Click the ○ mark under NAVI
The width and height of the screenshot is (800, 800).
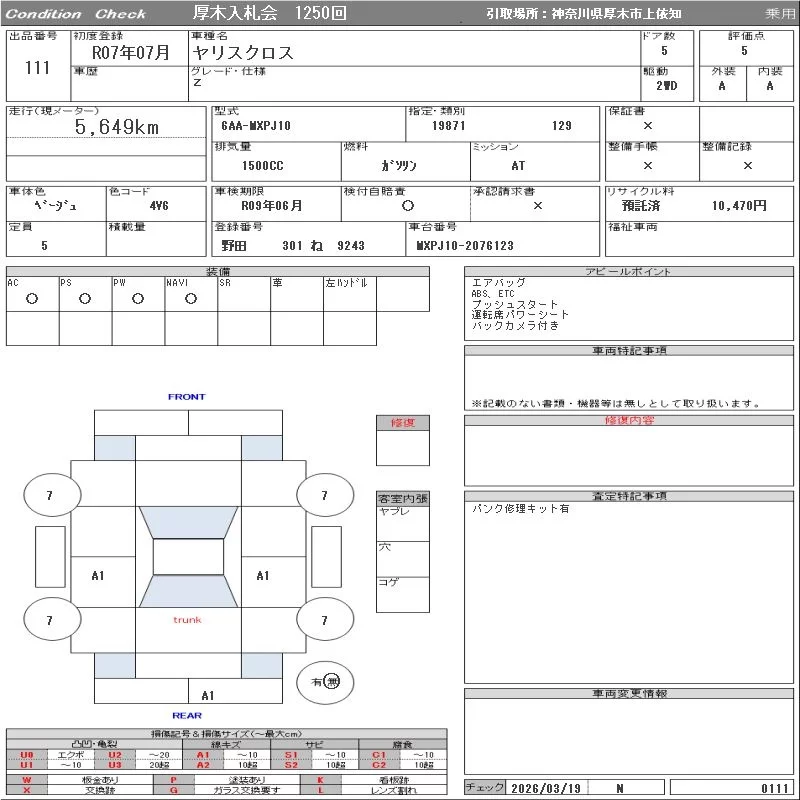point(191,299)
